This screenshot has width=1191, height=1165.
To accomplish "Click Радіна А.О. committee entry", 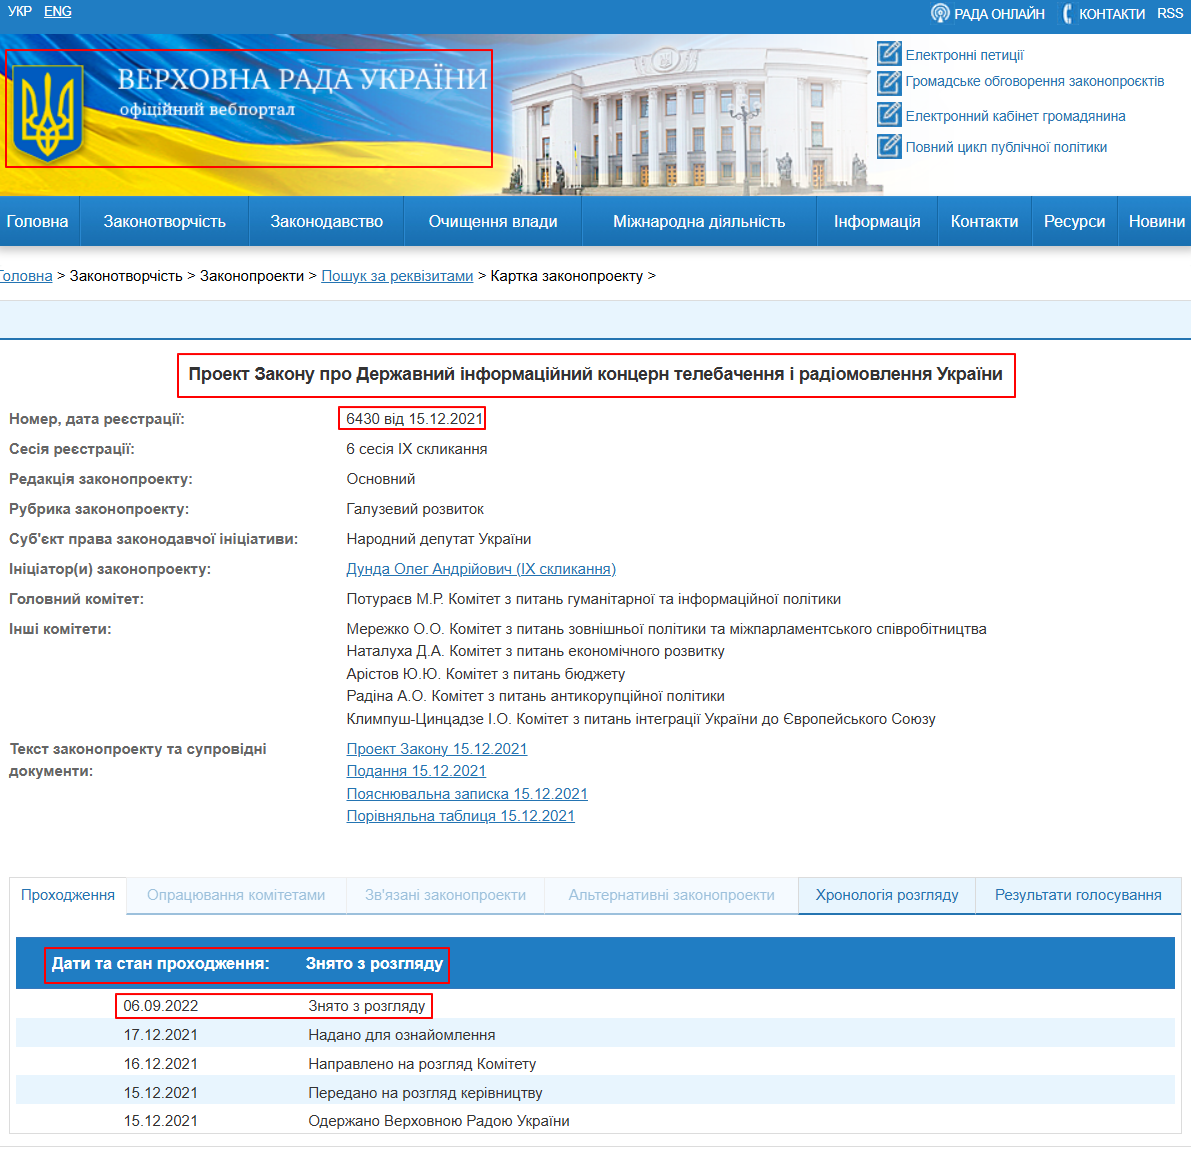I will 535,696.
